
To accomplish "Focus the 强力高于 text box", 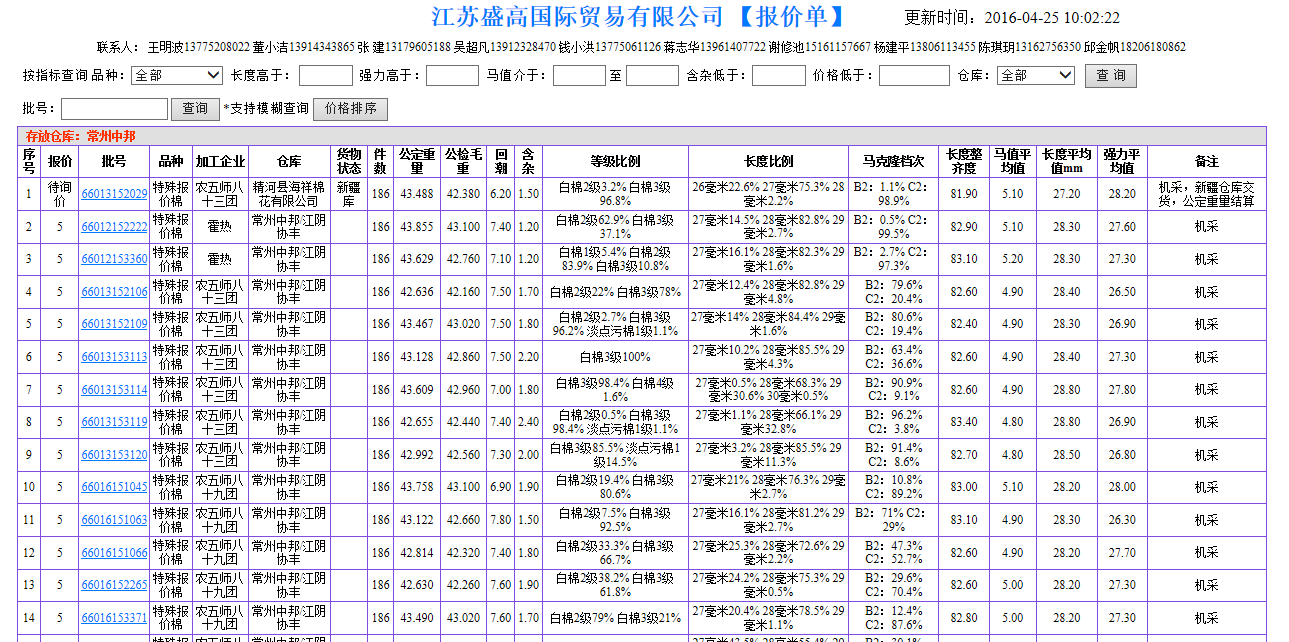I will [x=452, y=76].
